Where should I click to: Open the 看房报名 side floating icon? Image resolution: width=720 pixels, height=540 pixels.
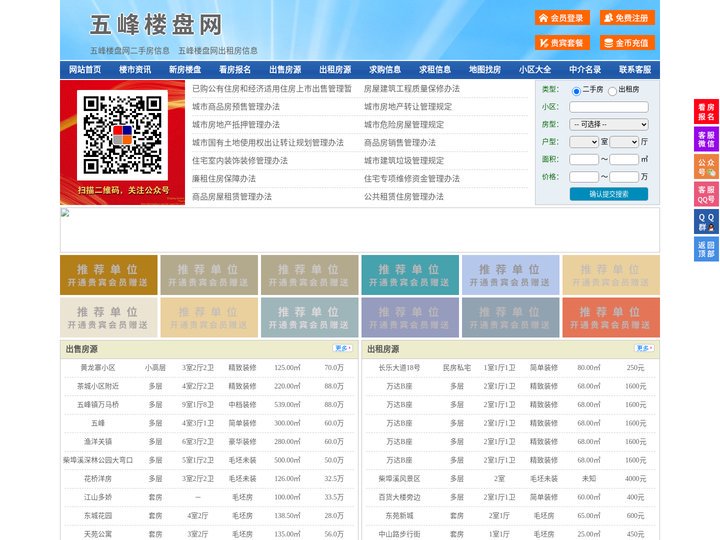[x=706, y=112]
